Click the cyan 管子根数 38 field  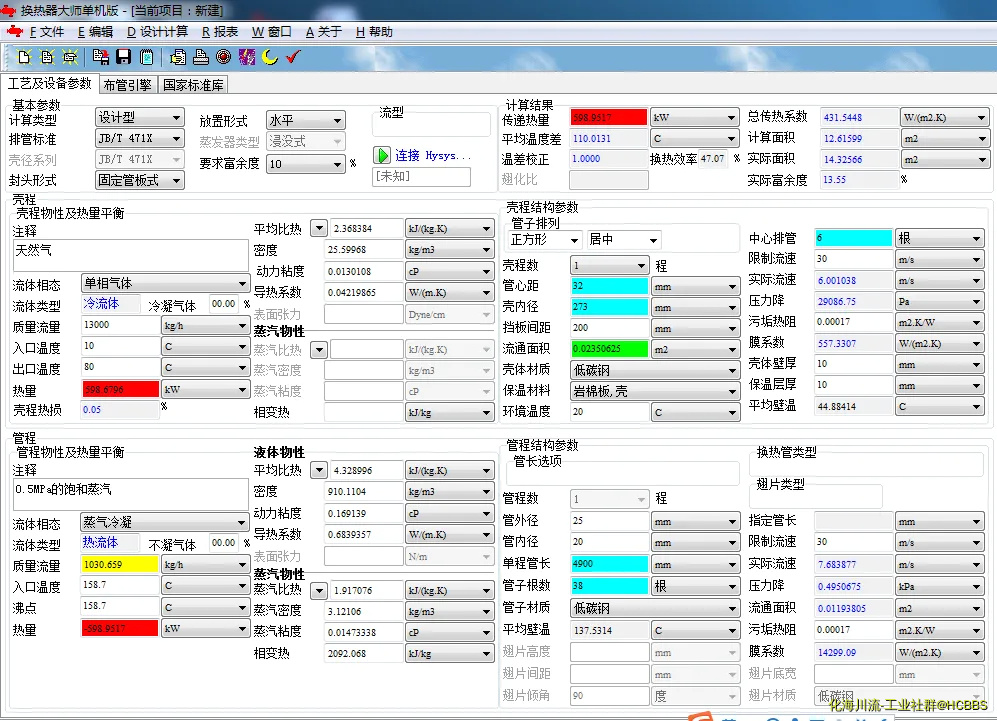[609, 586]
